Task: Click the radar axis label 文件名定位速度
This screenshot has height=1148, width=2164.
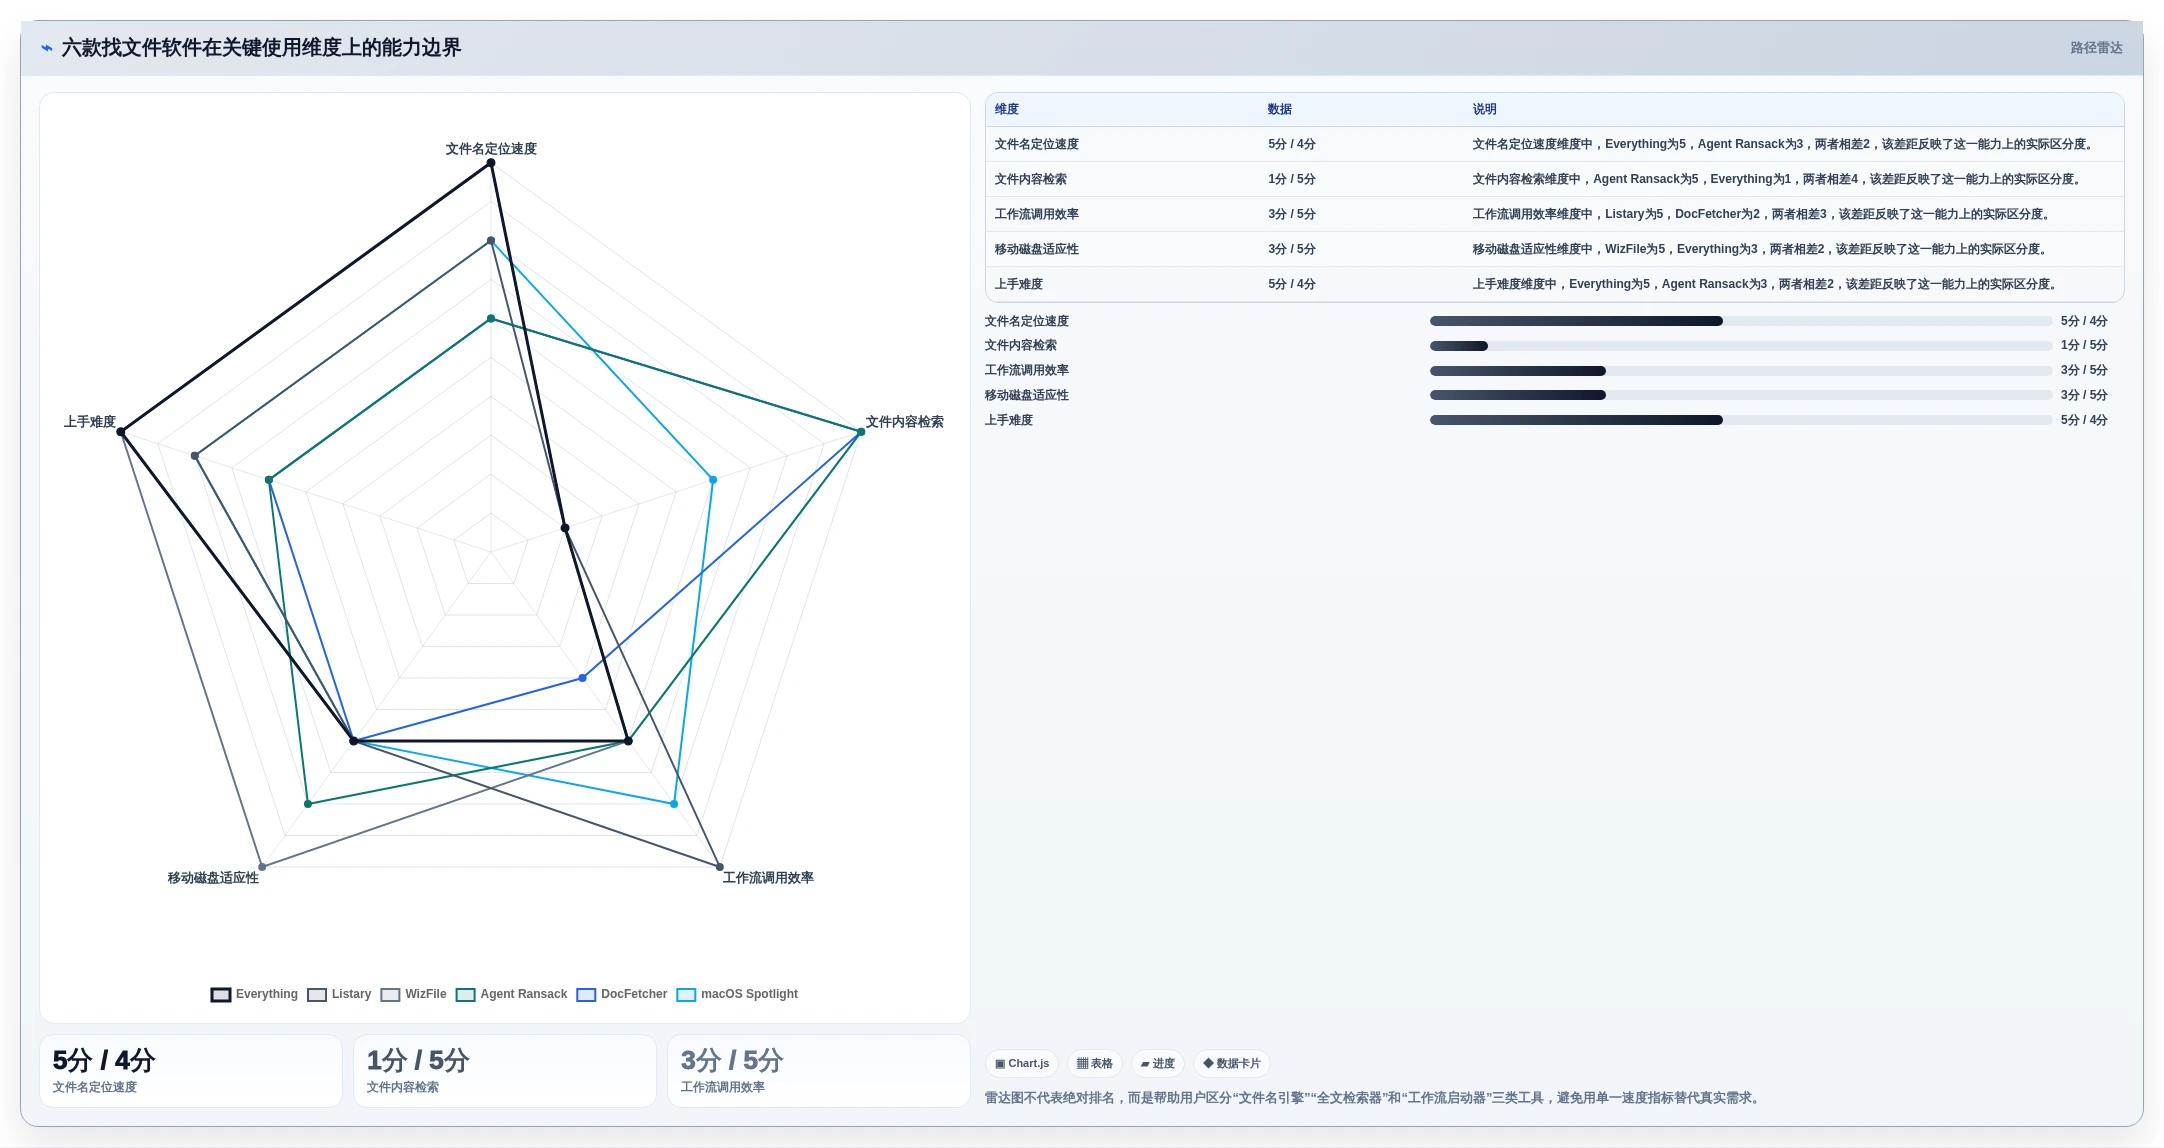Action: [x=491, y=149]
